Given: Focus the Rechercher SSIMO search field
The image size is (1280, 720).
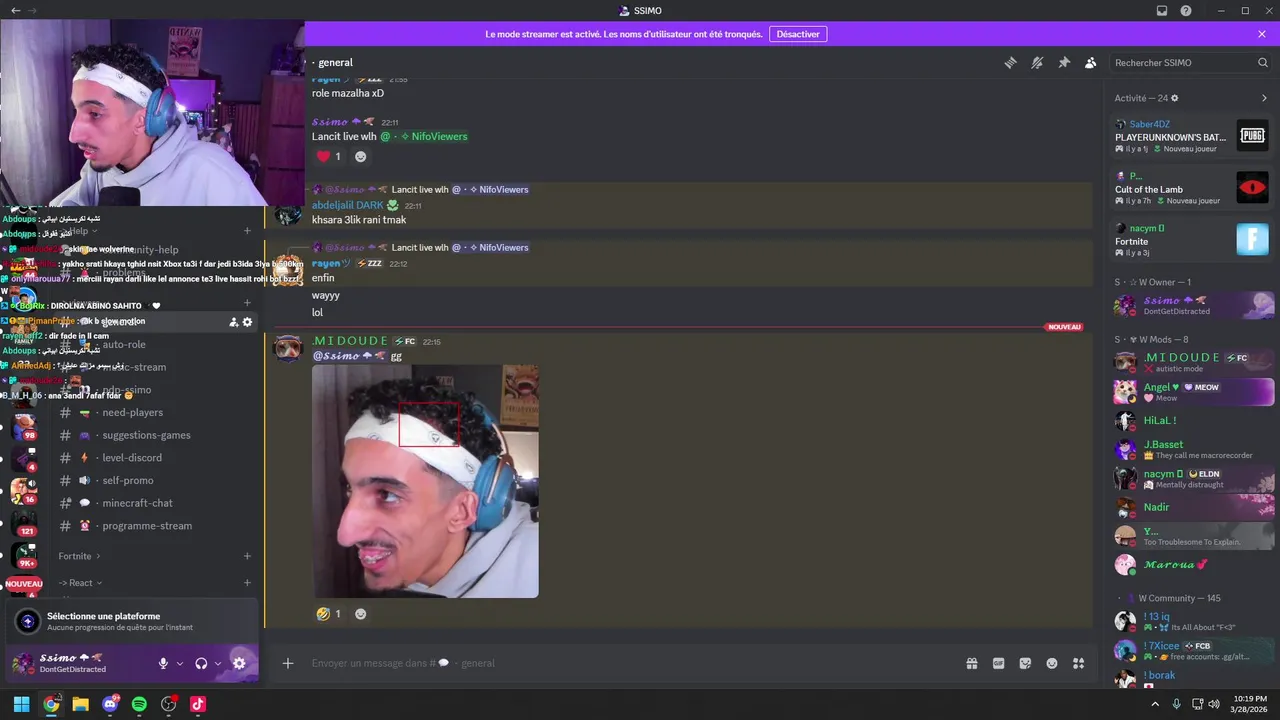Looking at the screenshot, I should click(x=1190, y=62).
